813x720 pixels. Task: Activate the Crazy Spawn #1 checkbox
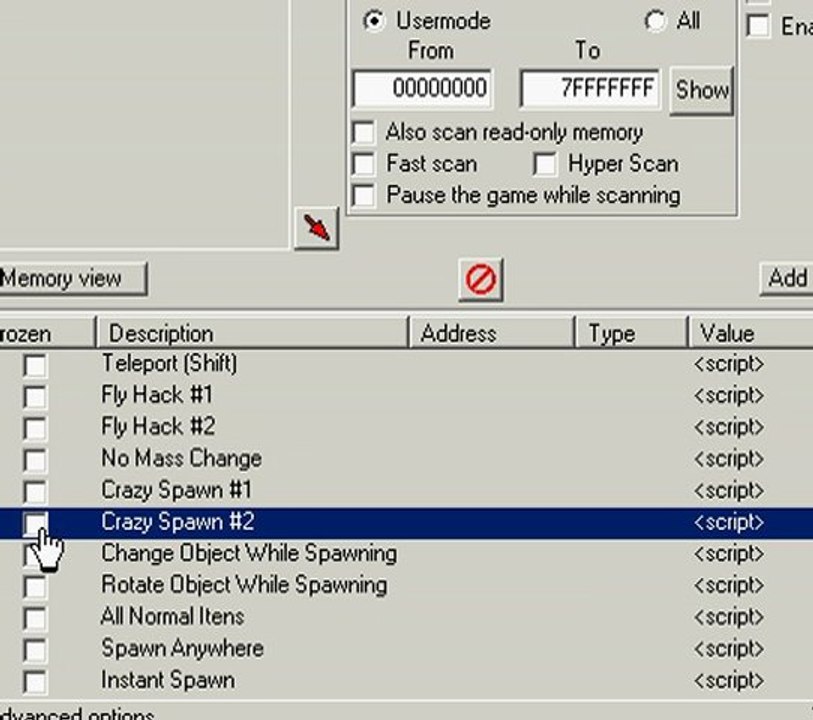click(35, 491)
